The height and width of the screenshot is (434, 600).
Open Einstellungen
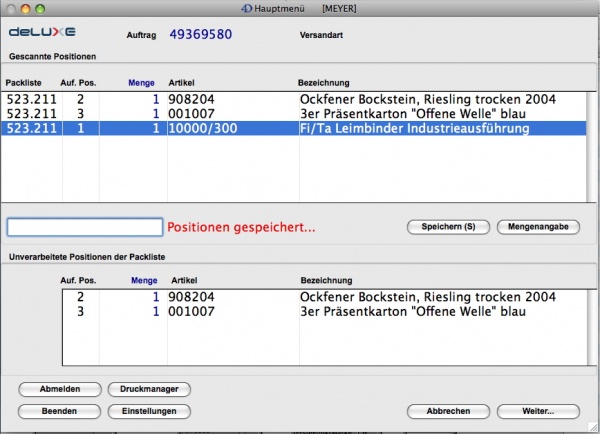148,411
